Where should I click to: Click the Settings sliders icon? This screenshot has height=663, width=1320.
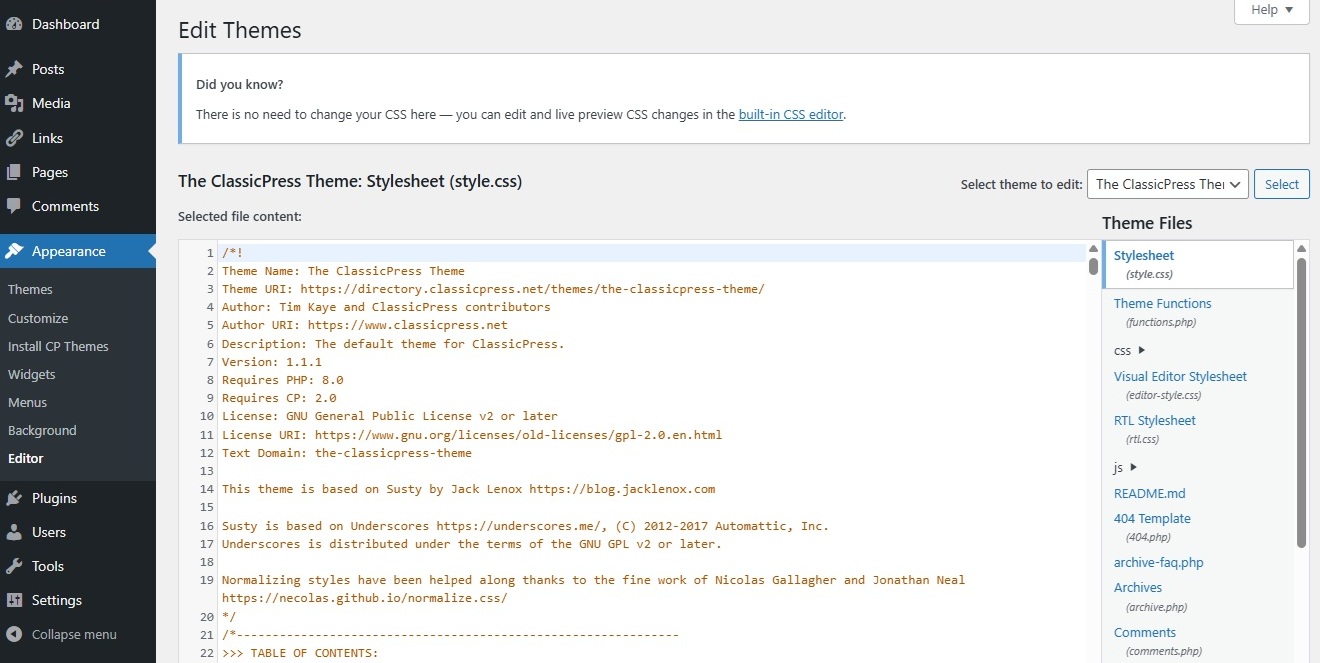(x=15, y=600)
